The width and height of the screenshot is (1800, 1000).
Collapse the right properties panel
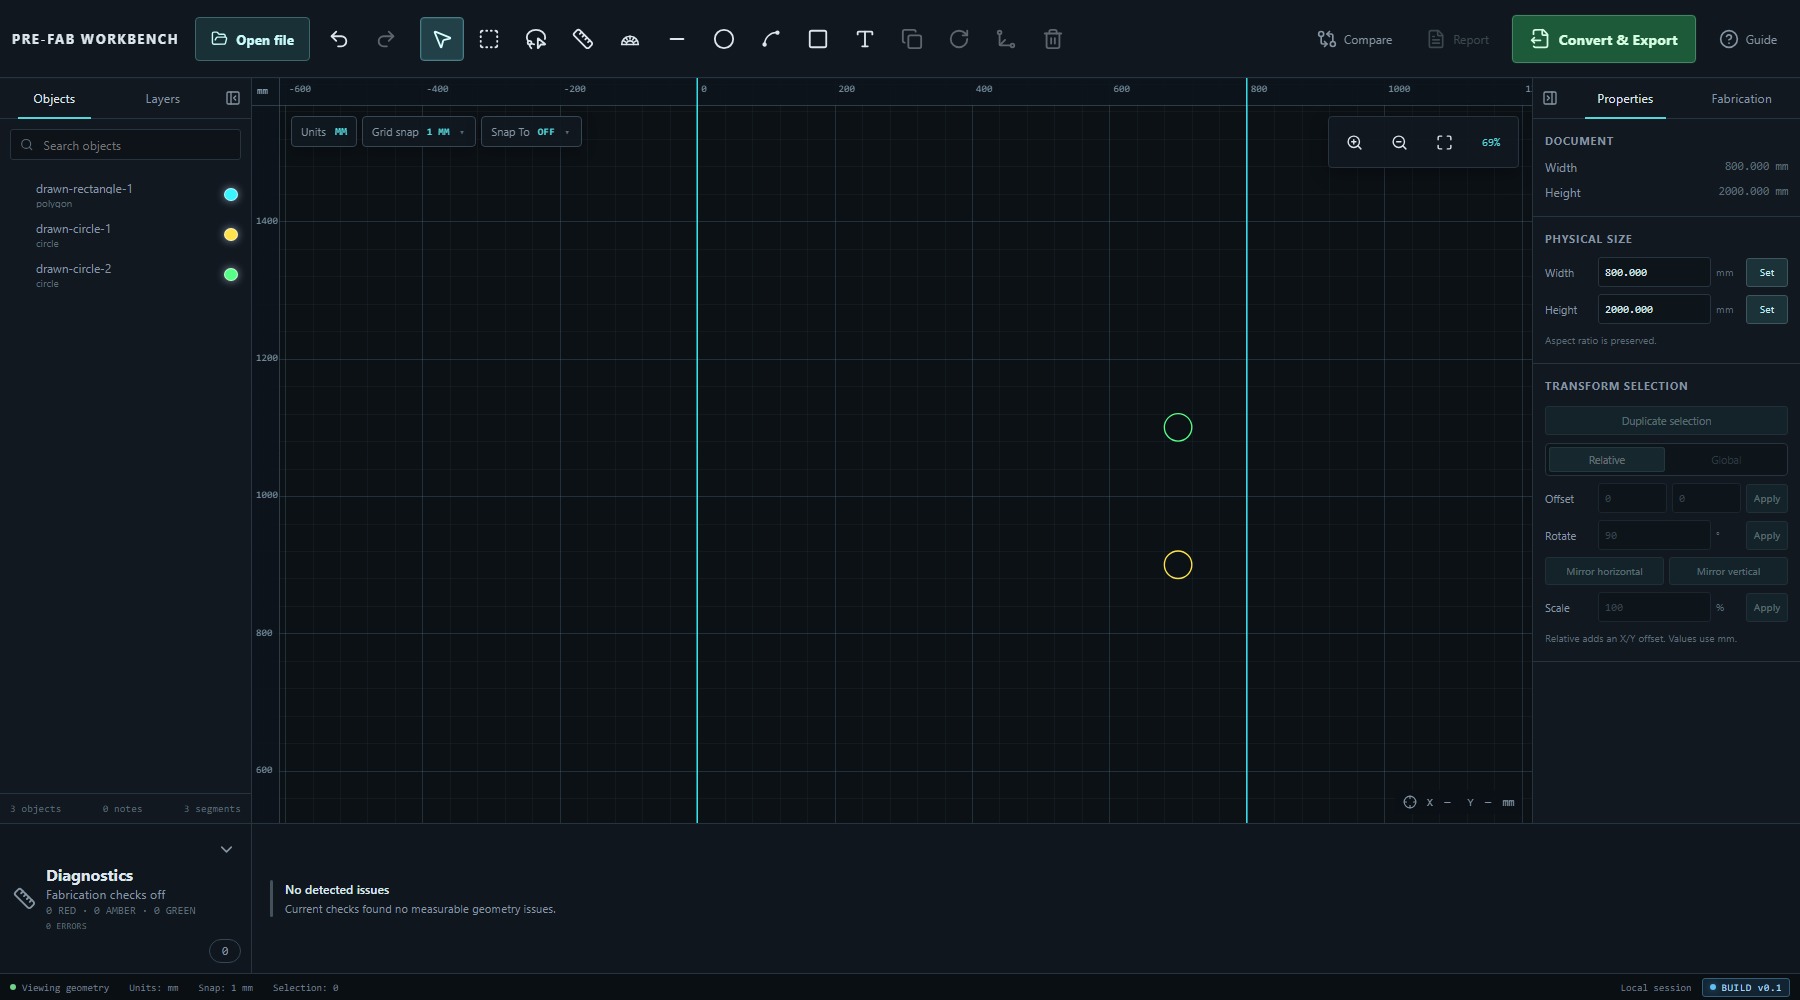tap(1550, 98)
